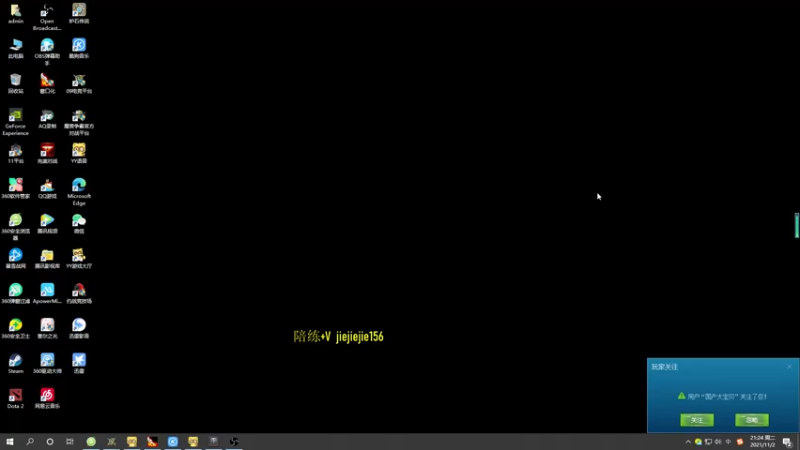Open taskbar clock showing 21:24
This screenshot has width=800, height=450.
click(762, 441)
